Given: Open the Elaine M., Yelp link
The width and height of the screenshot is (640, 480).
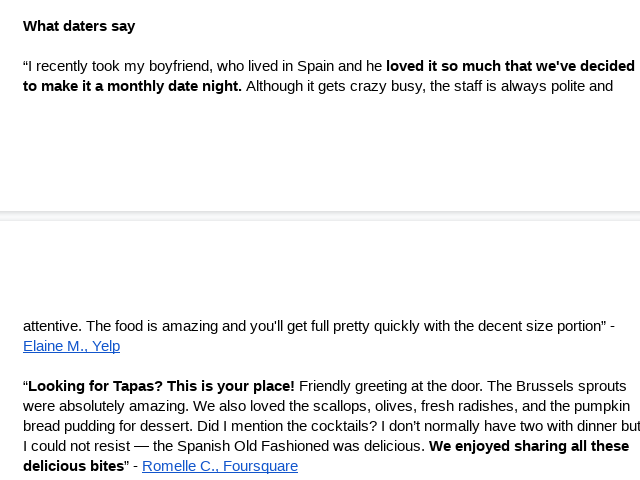Looking at the screenshot, I should coord(71,346).
